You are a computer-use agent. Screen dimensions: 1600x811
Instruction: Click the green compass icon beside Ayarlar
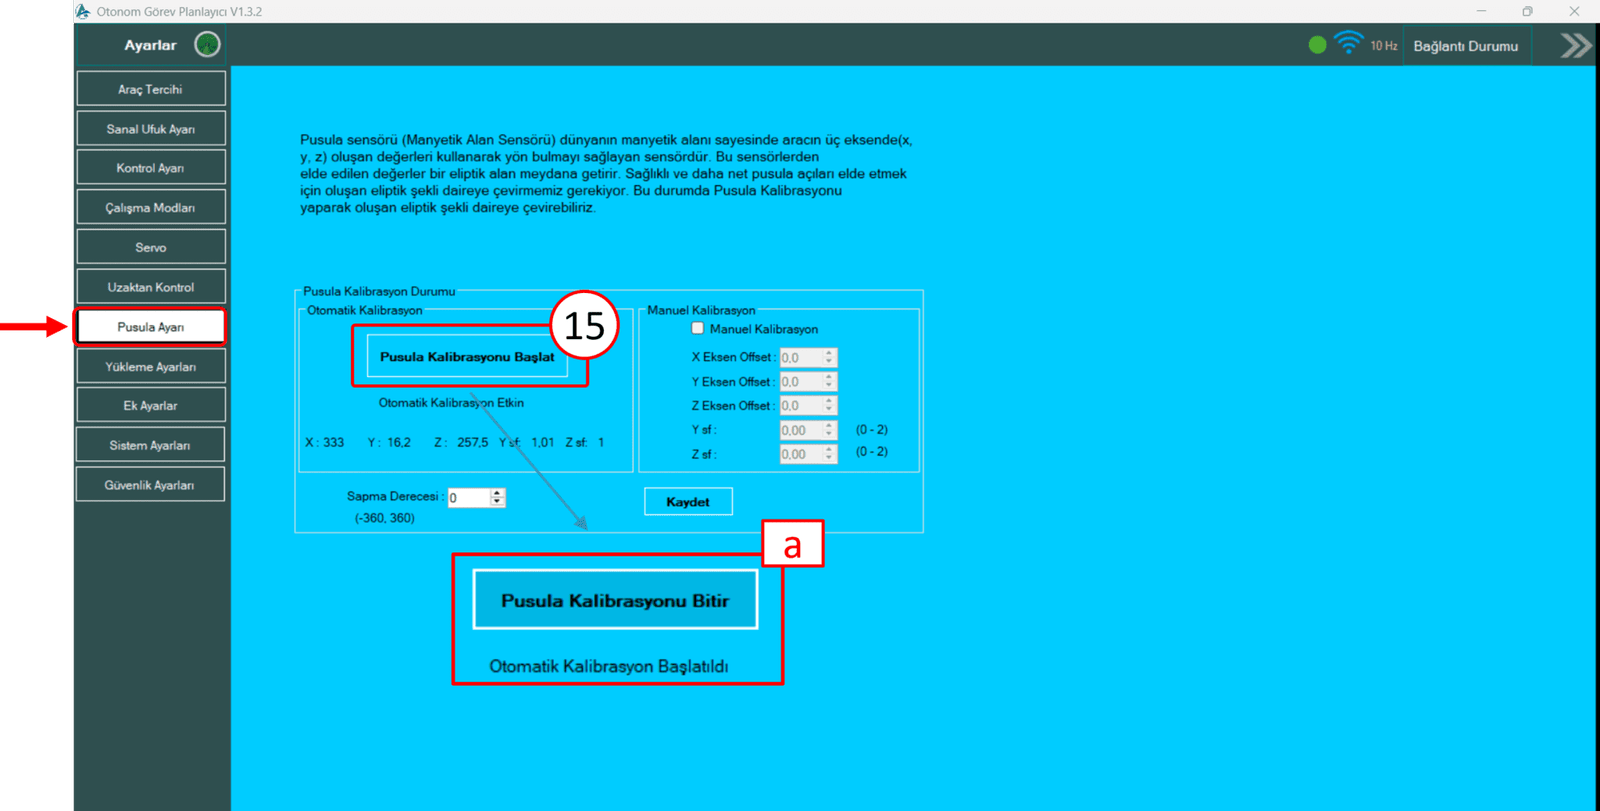click(x=207, y=45)
